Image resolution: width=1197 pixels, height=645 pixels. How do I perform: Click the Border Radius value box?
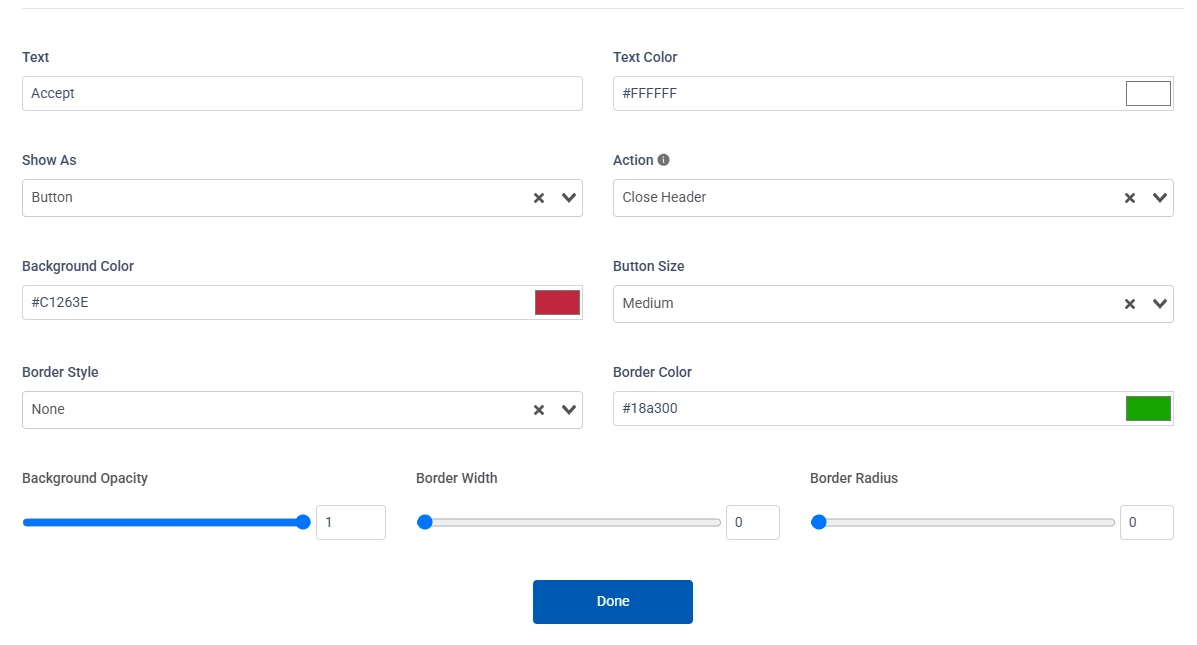tap(1146, 521)
